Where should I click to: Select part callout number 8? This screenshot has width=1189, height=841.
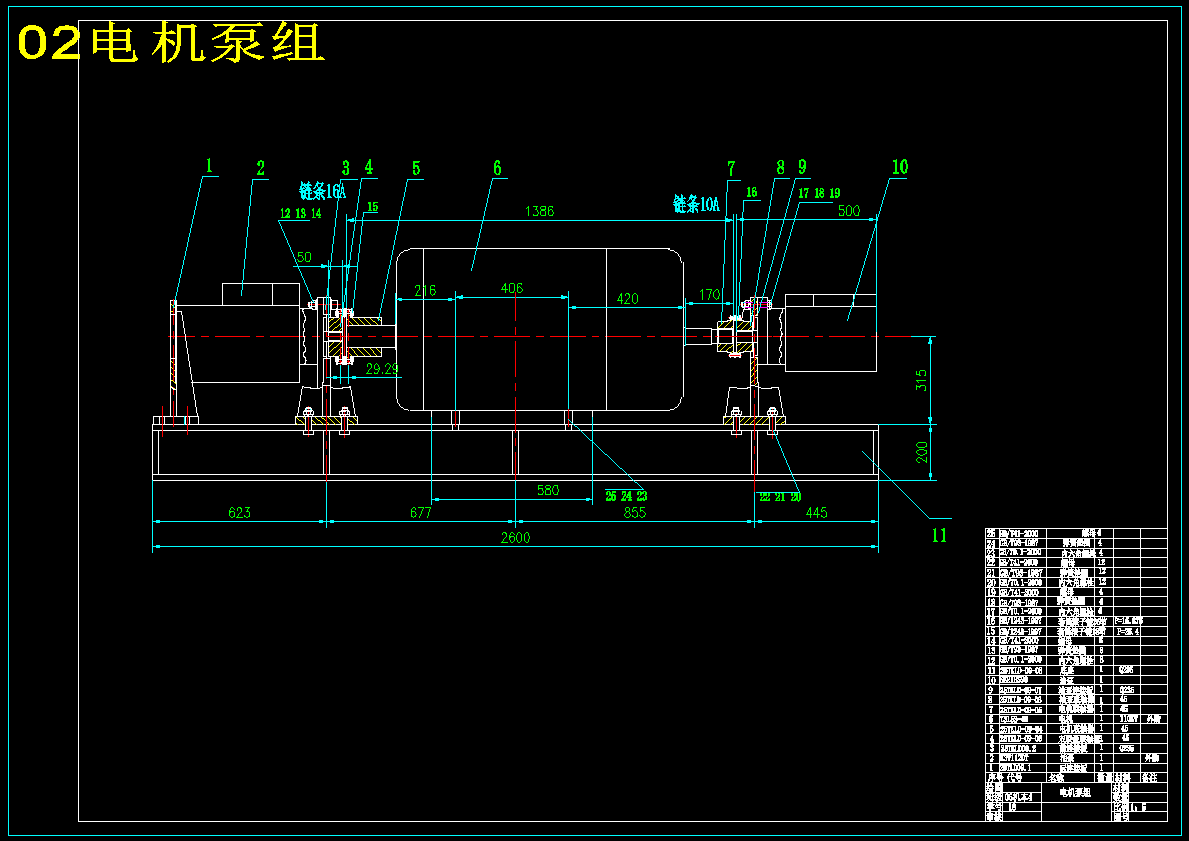780,167
